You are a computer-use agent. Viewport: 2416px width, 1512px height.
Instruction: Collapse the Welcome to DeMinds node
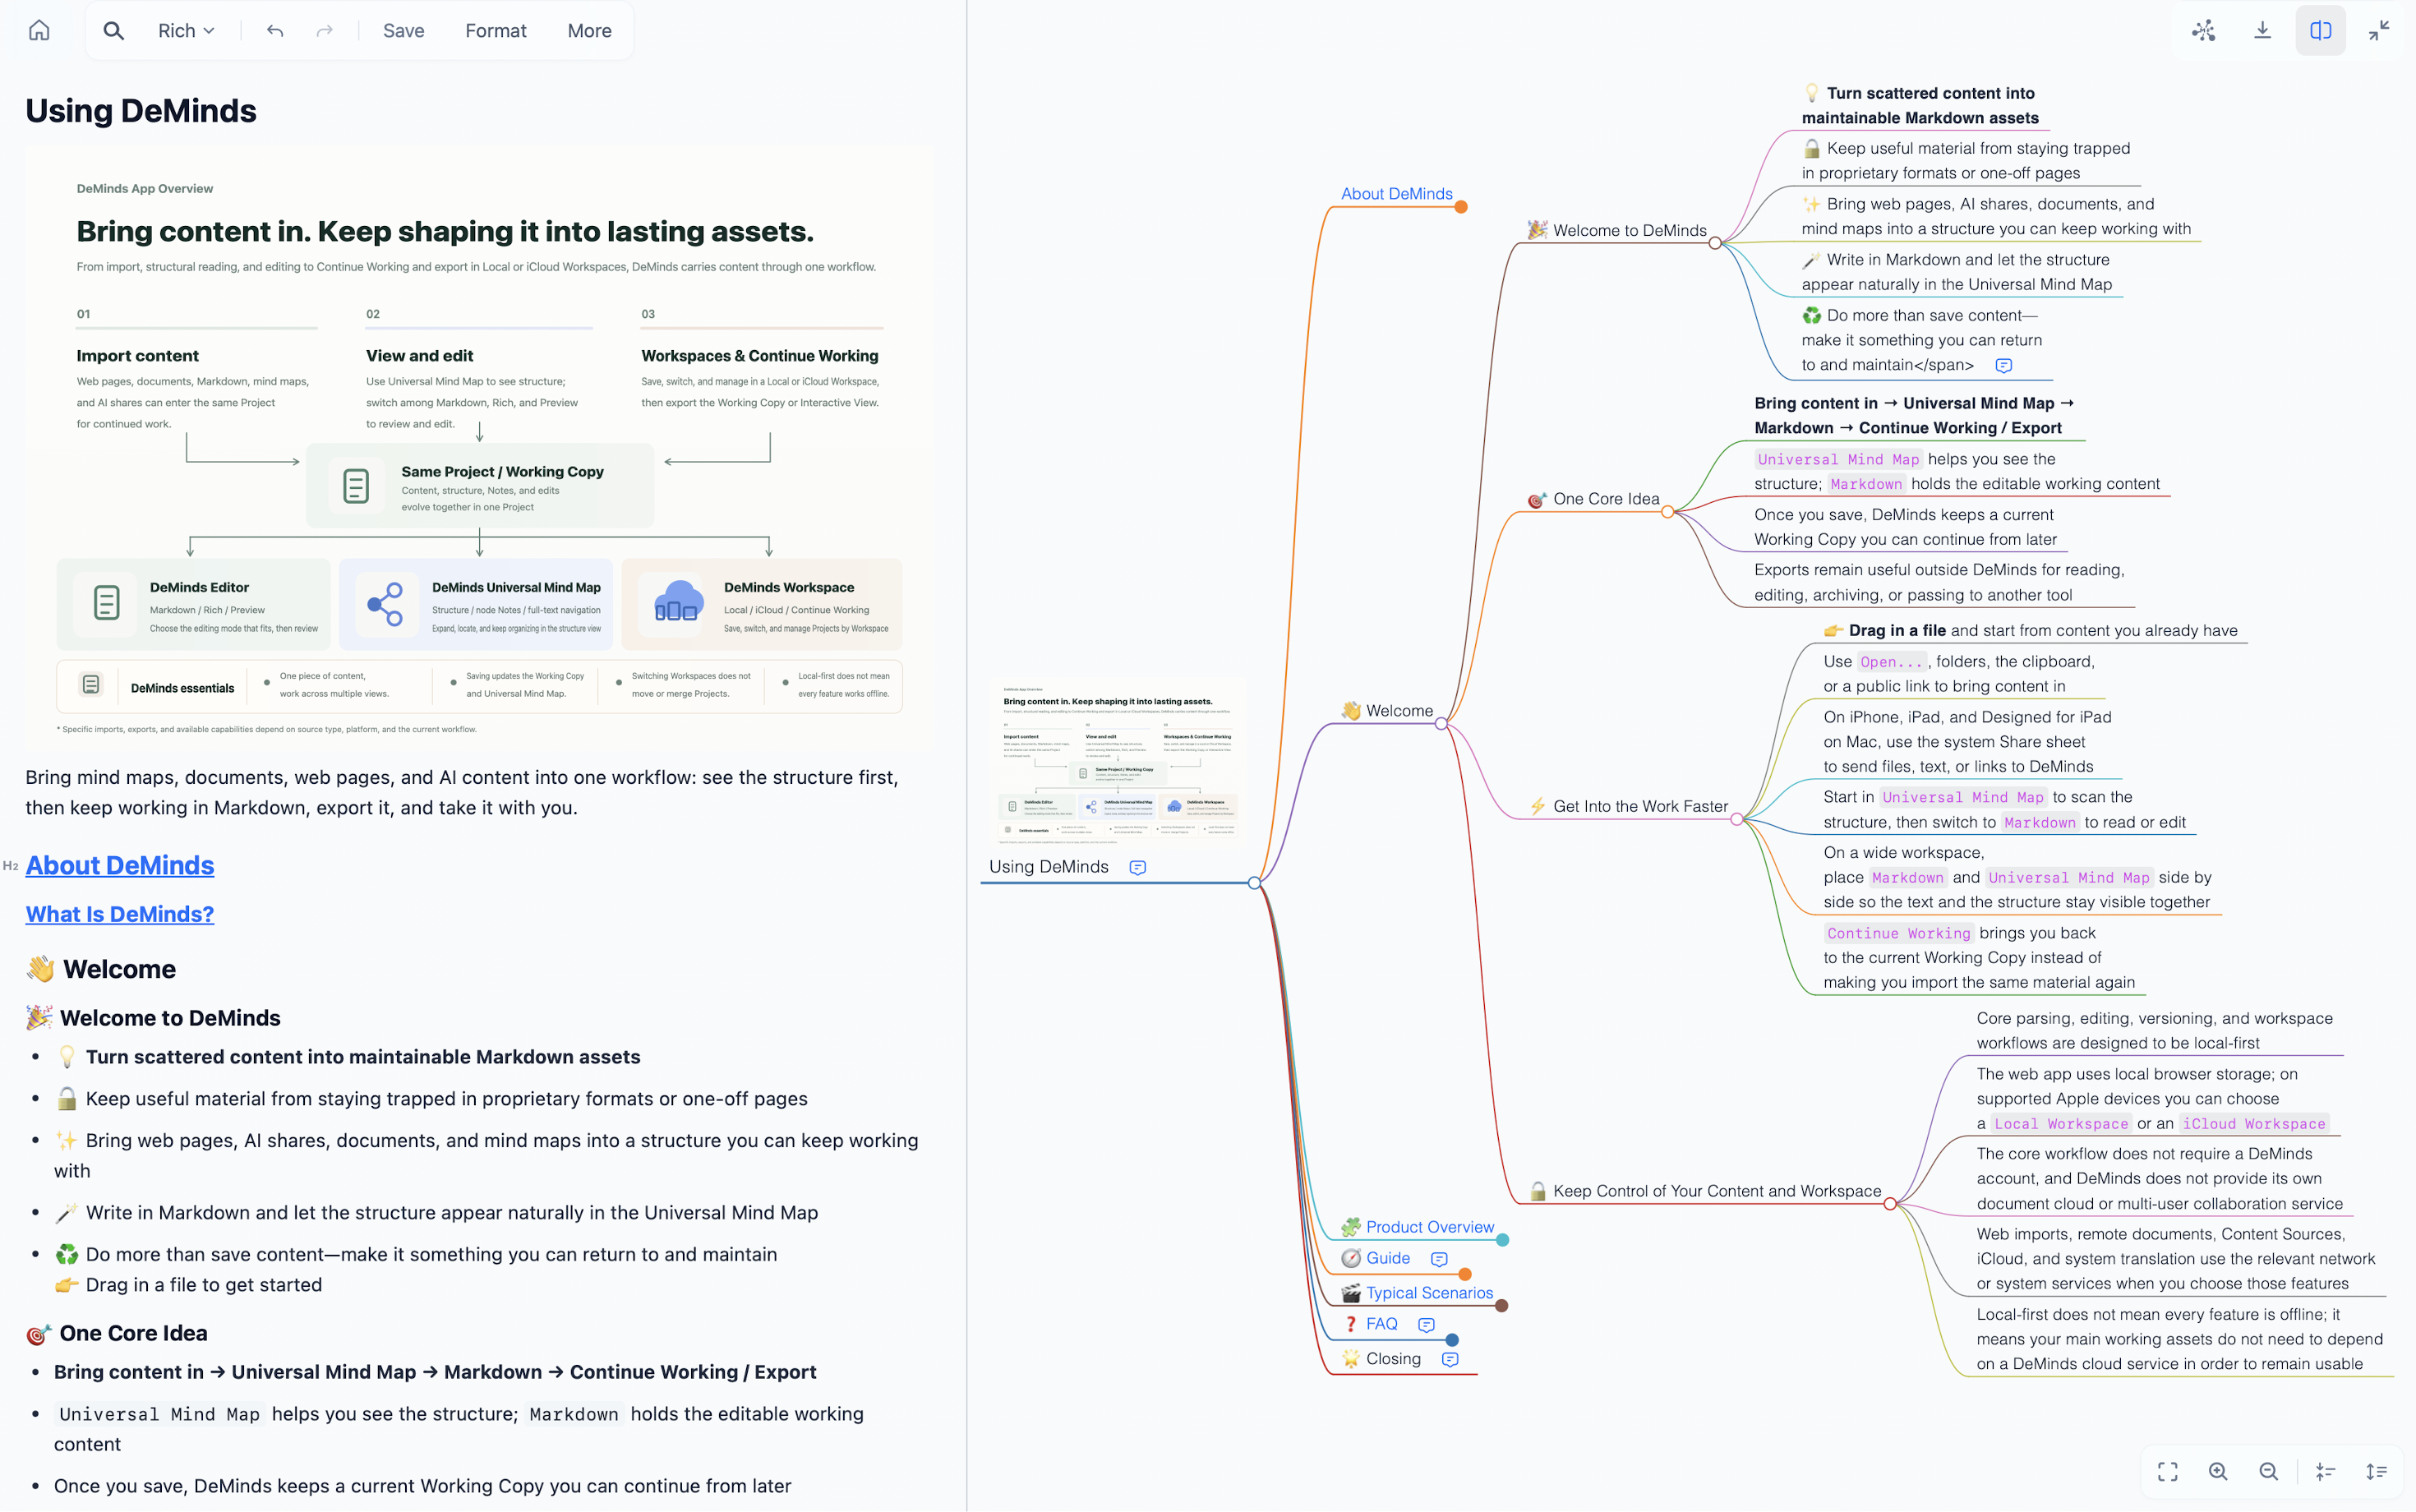pyautogui.click(x=1715, y=243)
